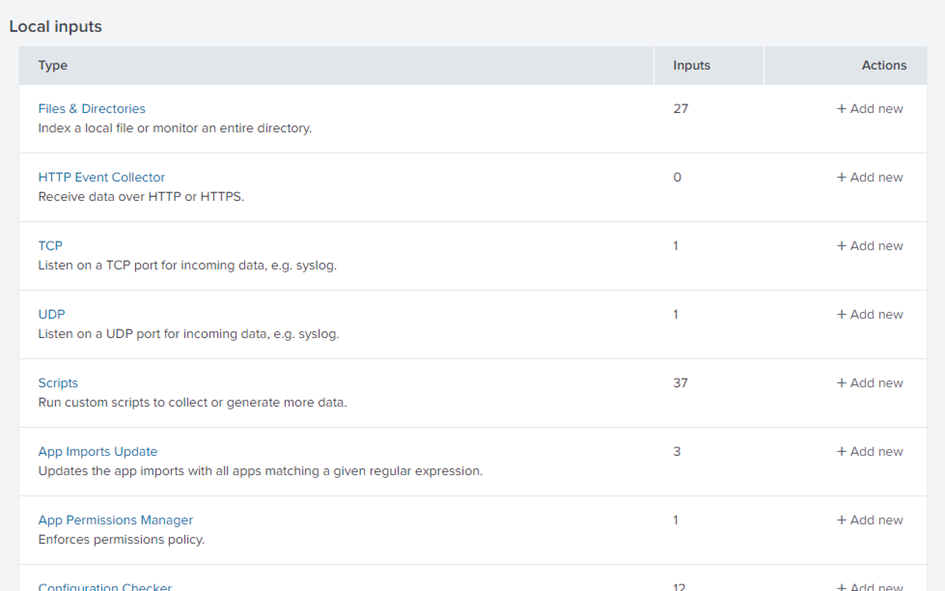Add new App Imports Update input
The image size is (945, 591).
(870, 452)
